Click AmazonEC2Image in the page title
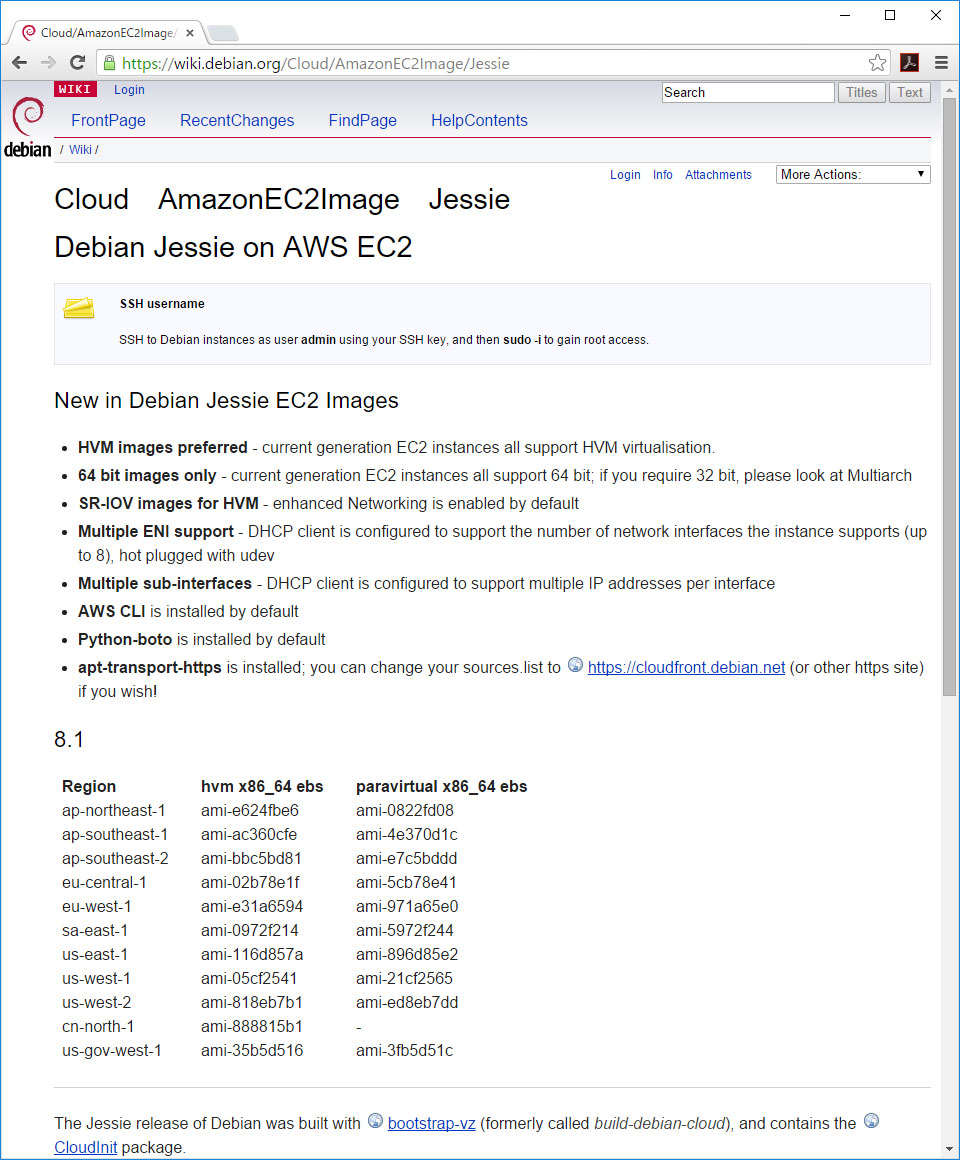This screenshot has height=1160, width=960. tap(279, 200)
